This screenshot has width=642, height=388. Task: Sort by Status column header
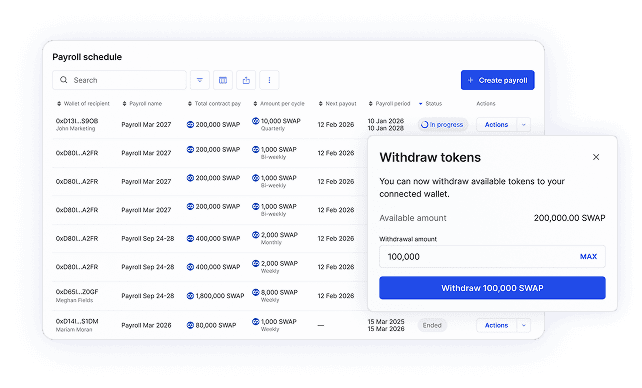point(430,104)
